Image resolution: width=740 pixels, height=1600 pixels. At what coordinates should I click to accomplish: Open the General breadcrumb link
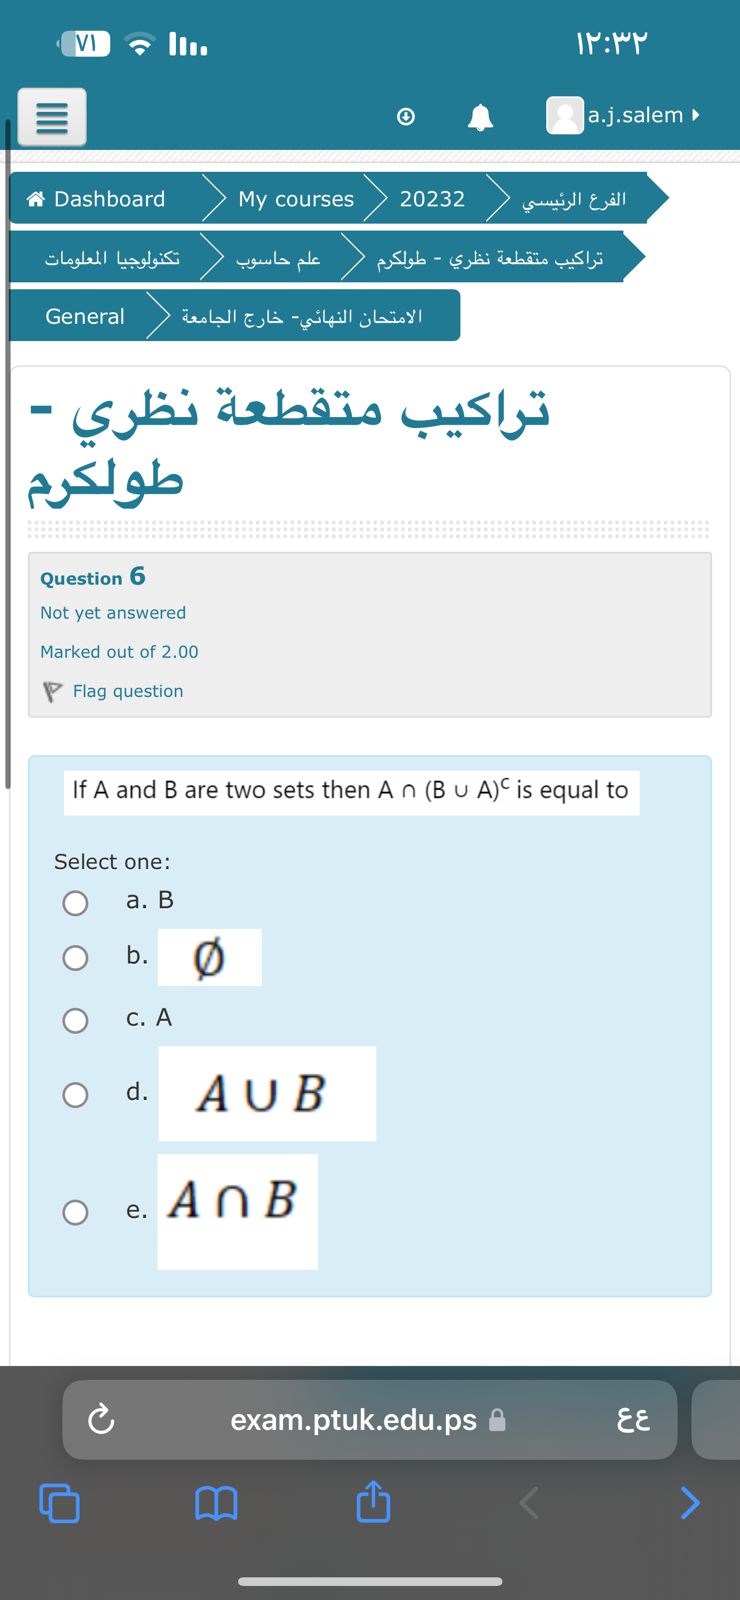coord(84,316)
